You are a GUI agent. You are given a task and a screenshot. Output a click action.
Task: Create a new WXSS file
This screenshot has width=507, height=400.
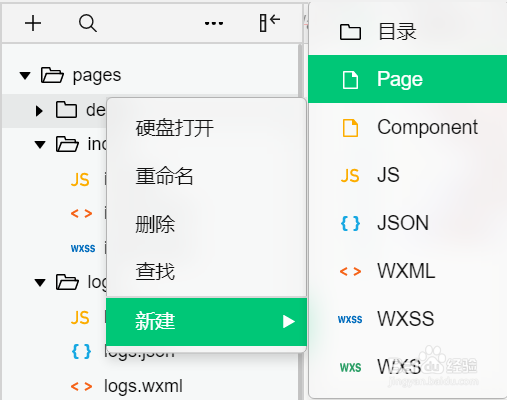click(x=407, y=319)
